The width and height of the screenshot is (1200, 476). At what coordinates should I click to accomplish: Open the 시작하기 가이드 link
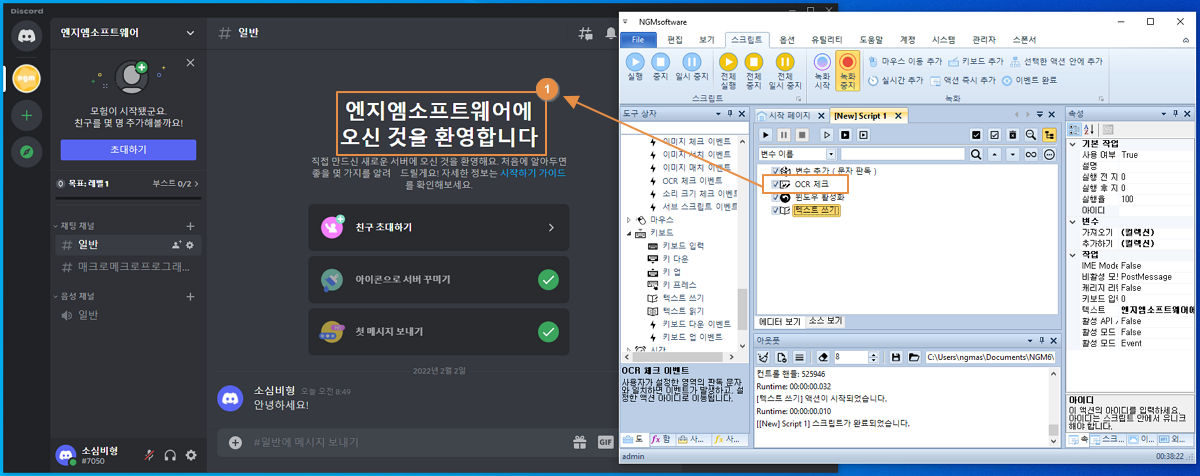535,171
